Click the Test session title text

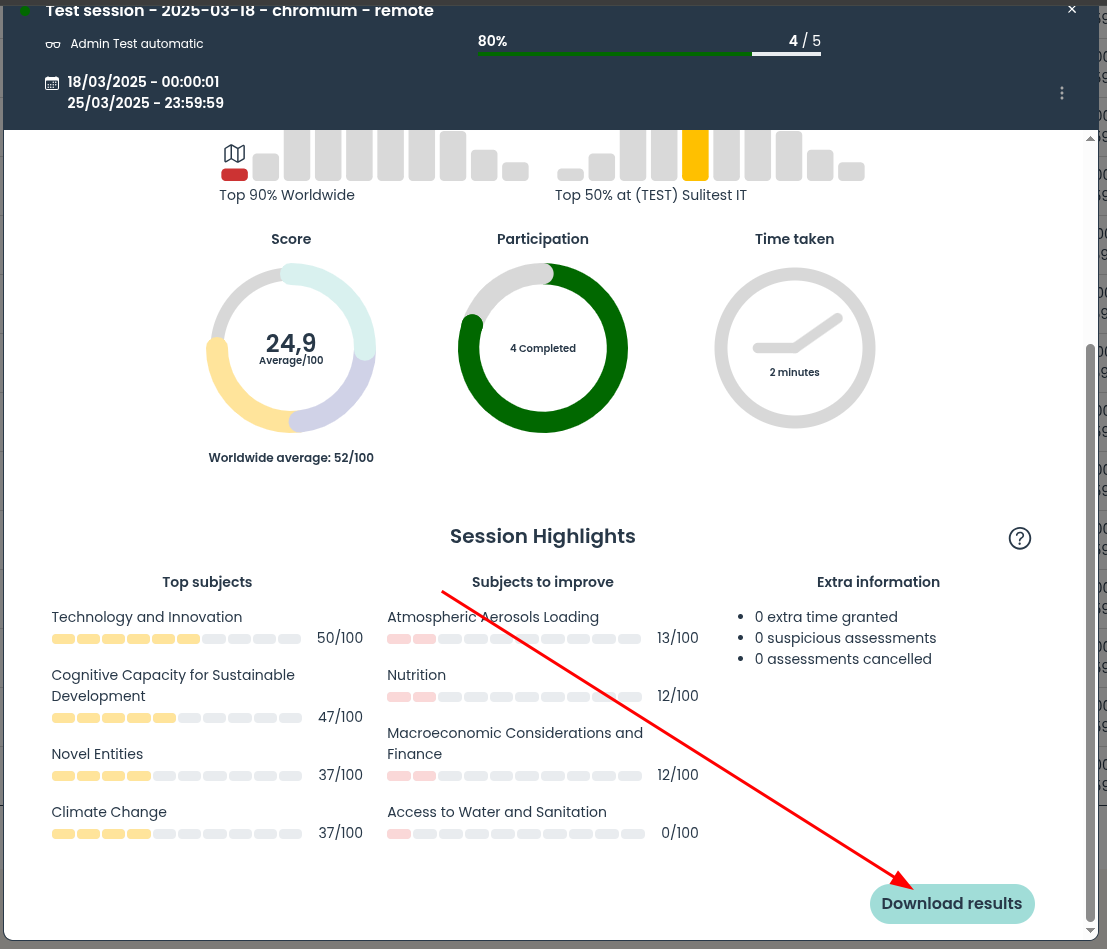coord(240,11)
